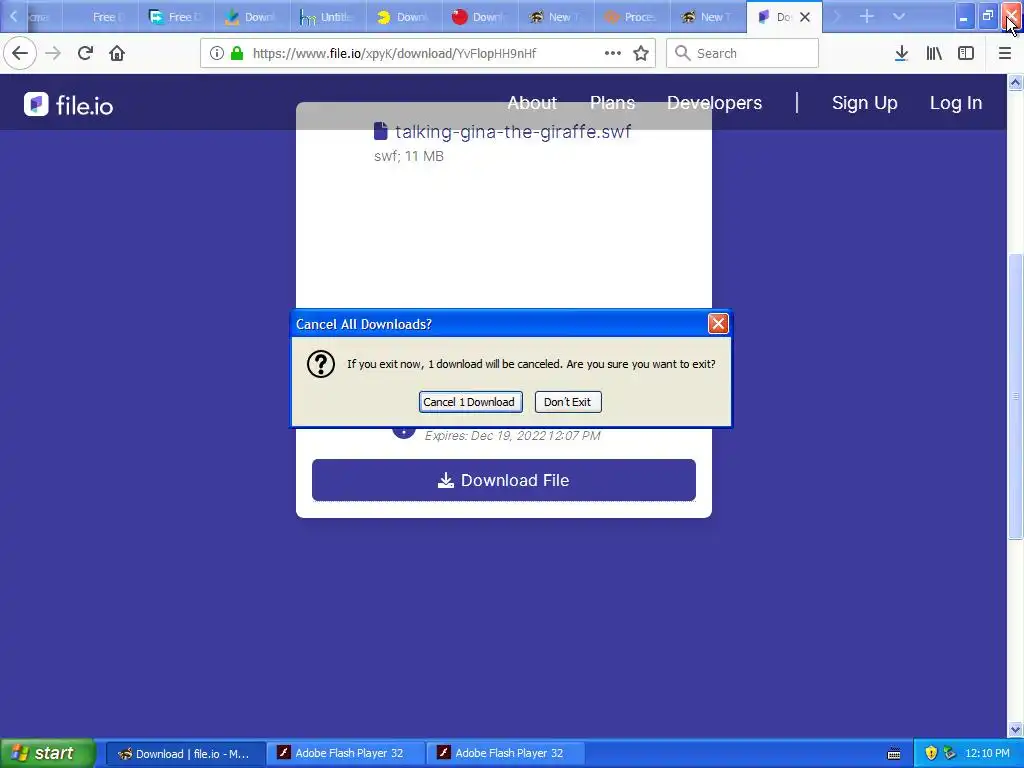The image size is (1024, 768).
Task: Click the forward navigation arrow
Action: [53, 53]
